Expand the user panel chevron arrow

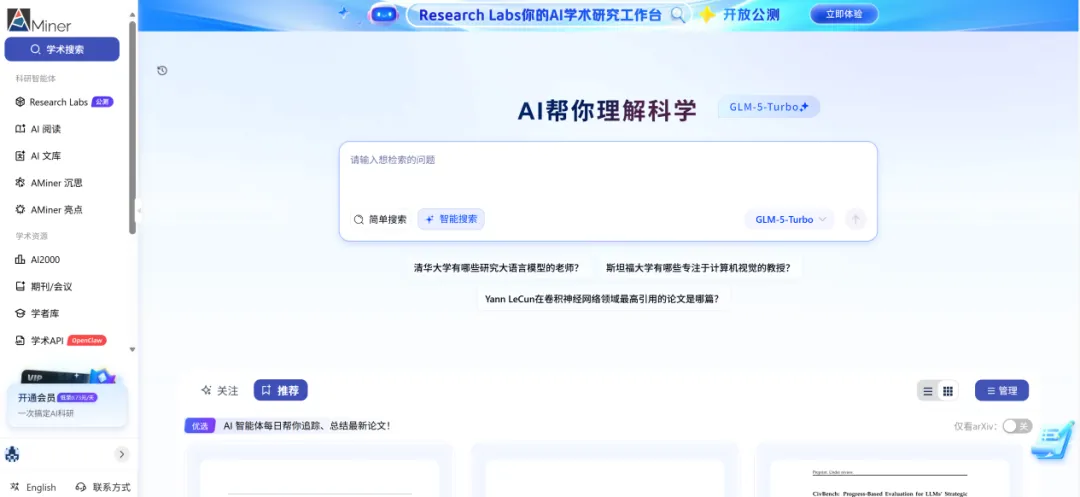pyautogui.click(x=121, y=454)
